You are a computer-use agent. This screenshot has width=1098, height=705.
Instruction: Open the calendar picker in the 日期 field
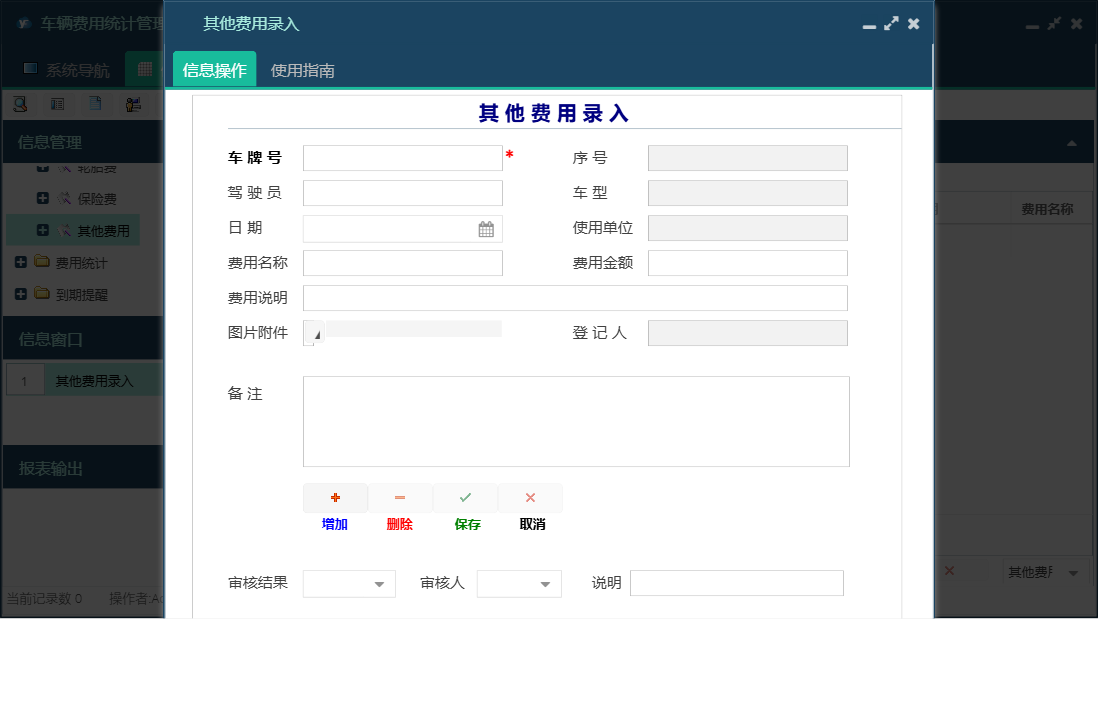487,228
